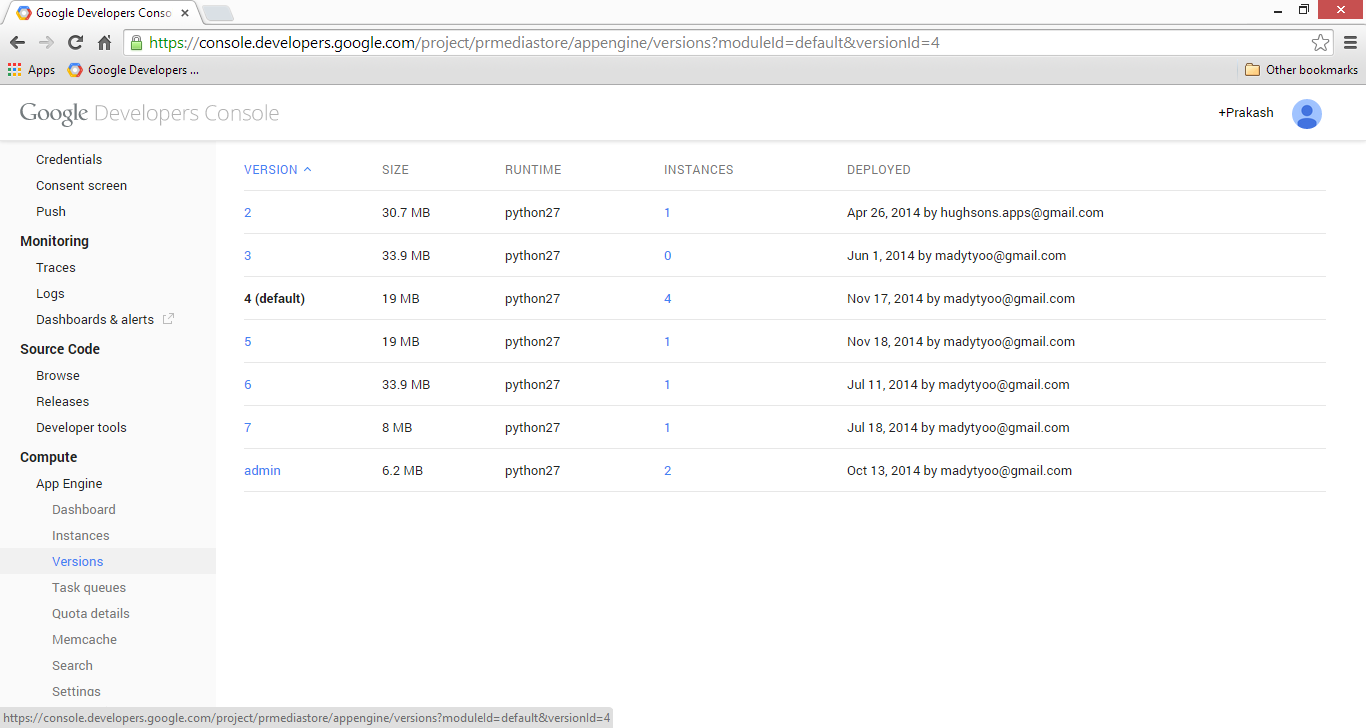Reload the page with the refresh icon
Image resolution: width=1366 pixels, height=728 pixels.
(x=75, y=43)
